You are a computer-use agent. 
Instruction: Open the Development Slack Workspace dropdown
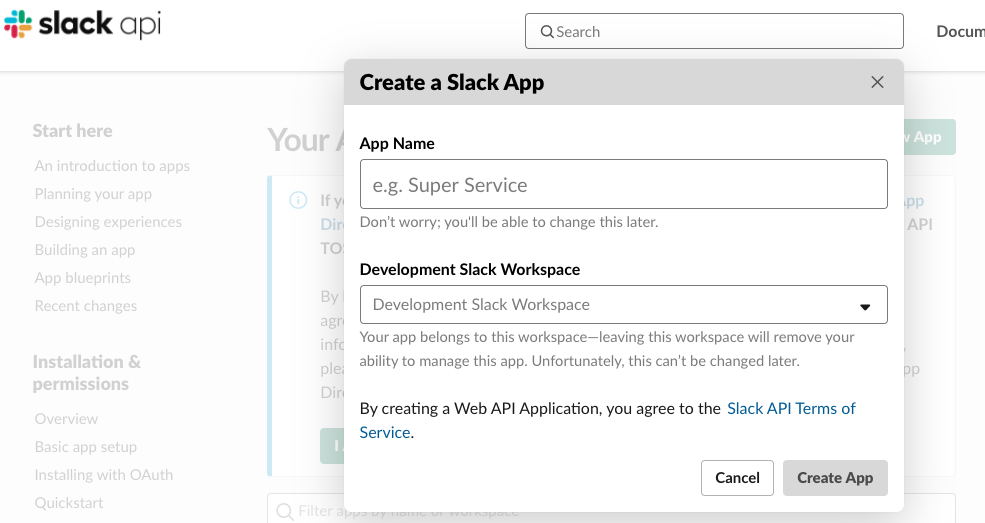[624, 305]
